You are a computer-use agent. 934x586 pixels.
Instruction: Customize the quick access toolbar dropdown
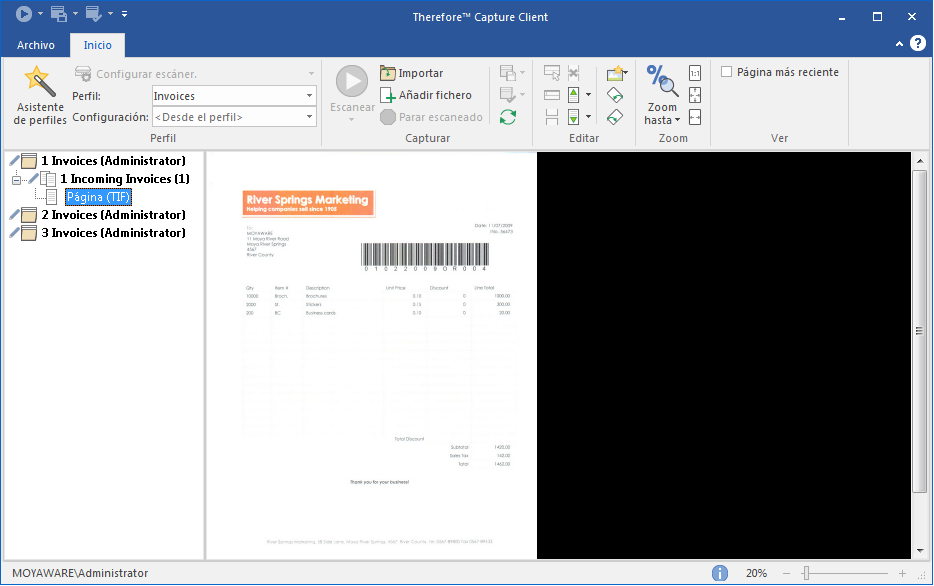pyautogui.click(x=124, y=14)
